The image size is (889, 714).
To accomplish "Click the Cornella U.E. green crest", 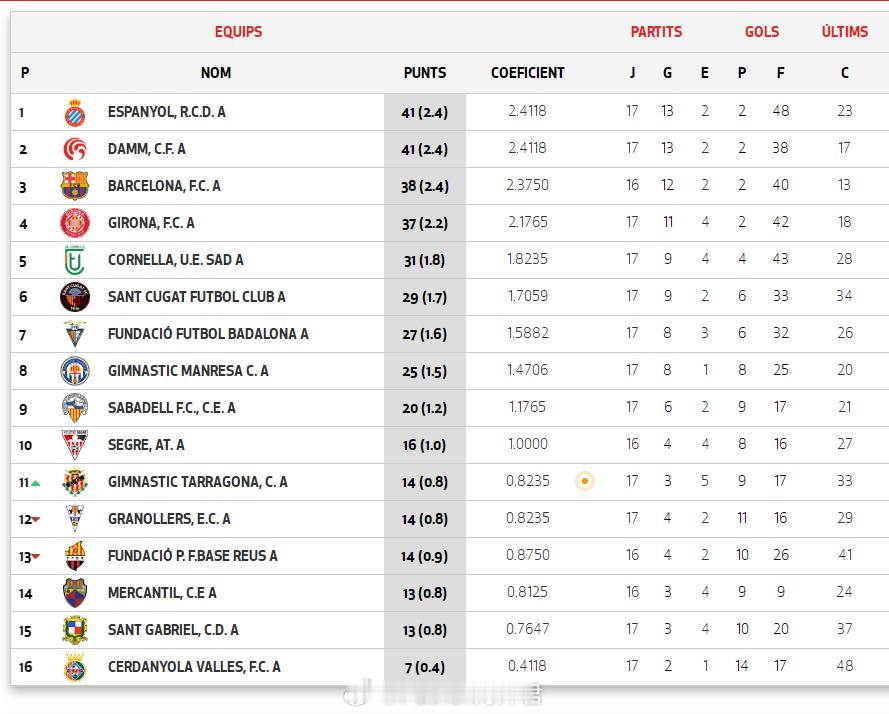I will (x=75, y=260).
